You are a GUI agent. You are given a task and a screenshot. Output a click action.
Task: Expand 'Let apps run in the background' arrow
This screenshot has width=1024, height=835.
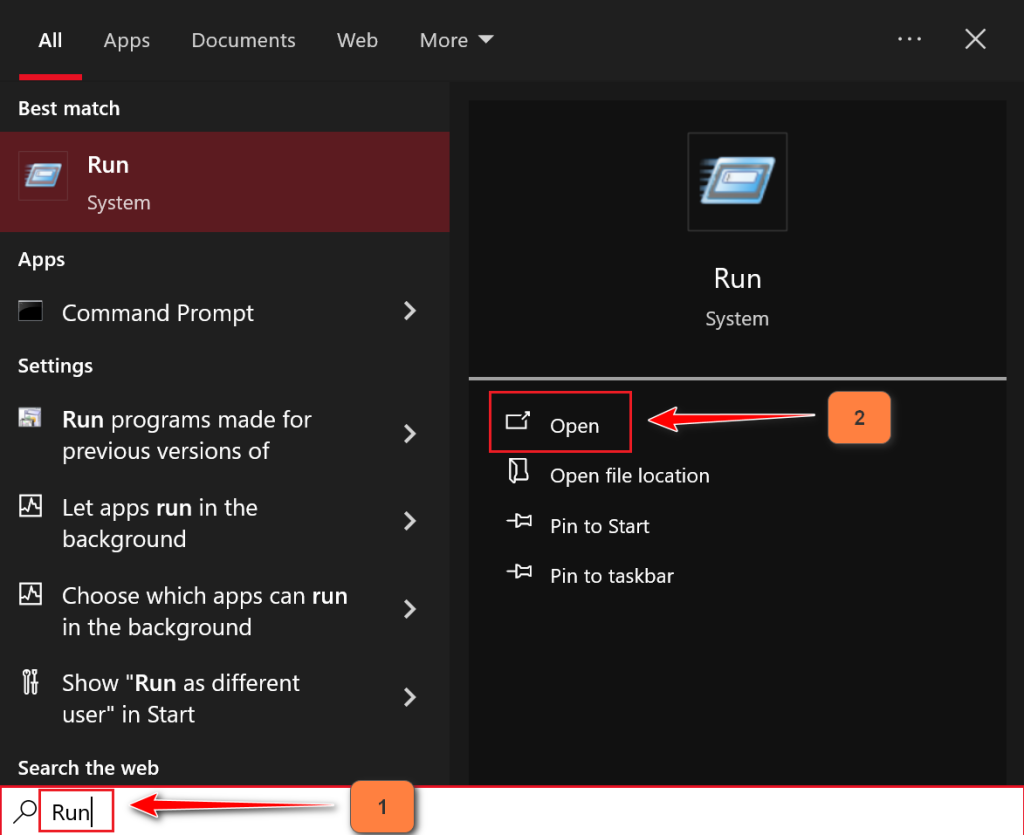point(409,522)
